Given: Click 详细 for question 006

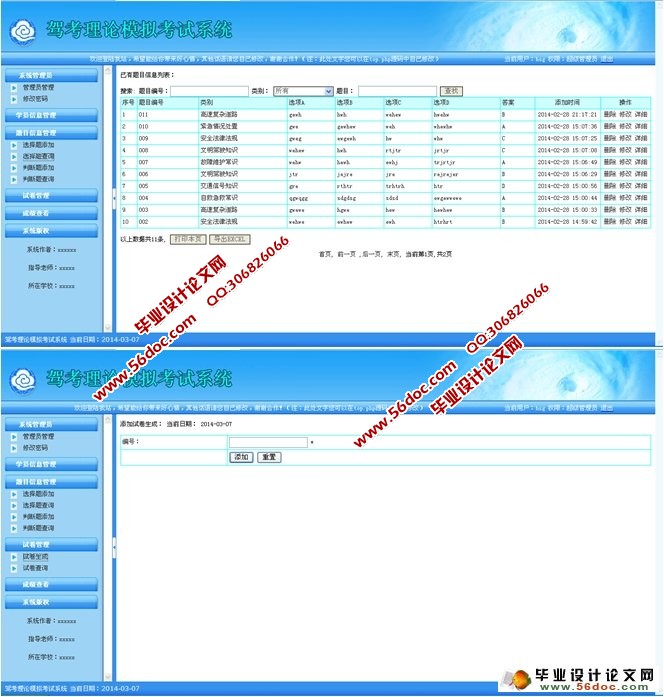Looking at the screenshot, I should [x=641, y=174].
